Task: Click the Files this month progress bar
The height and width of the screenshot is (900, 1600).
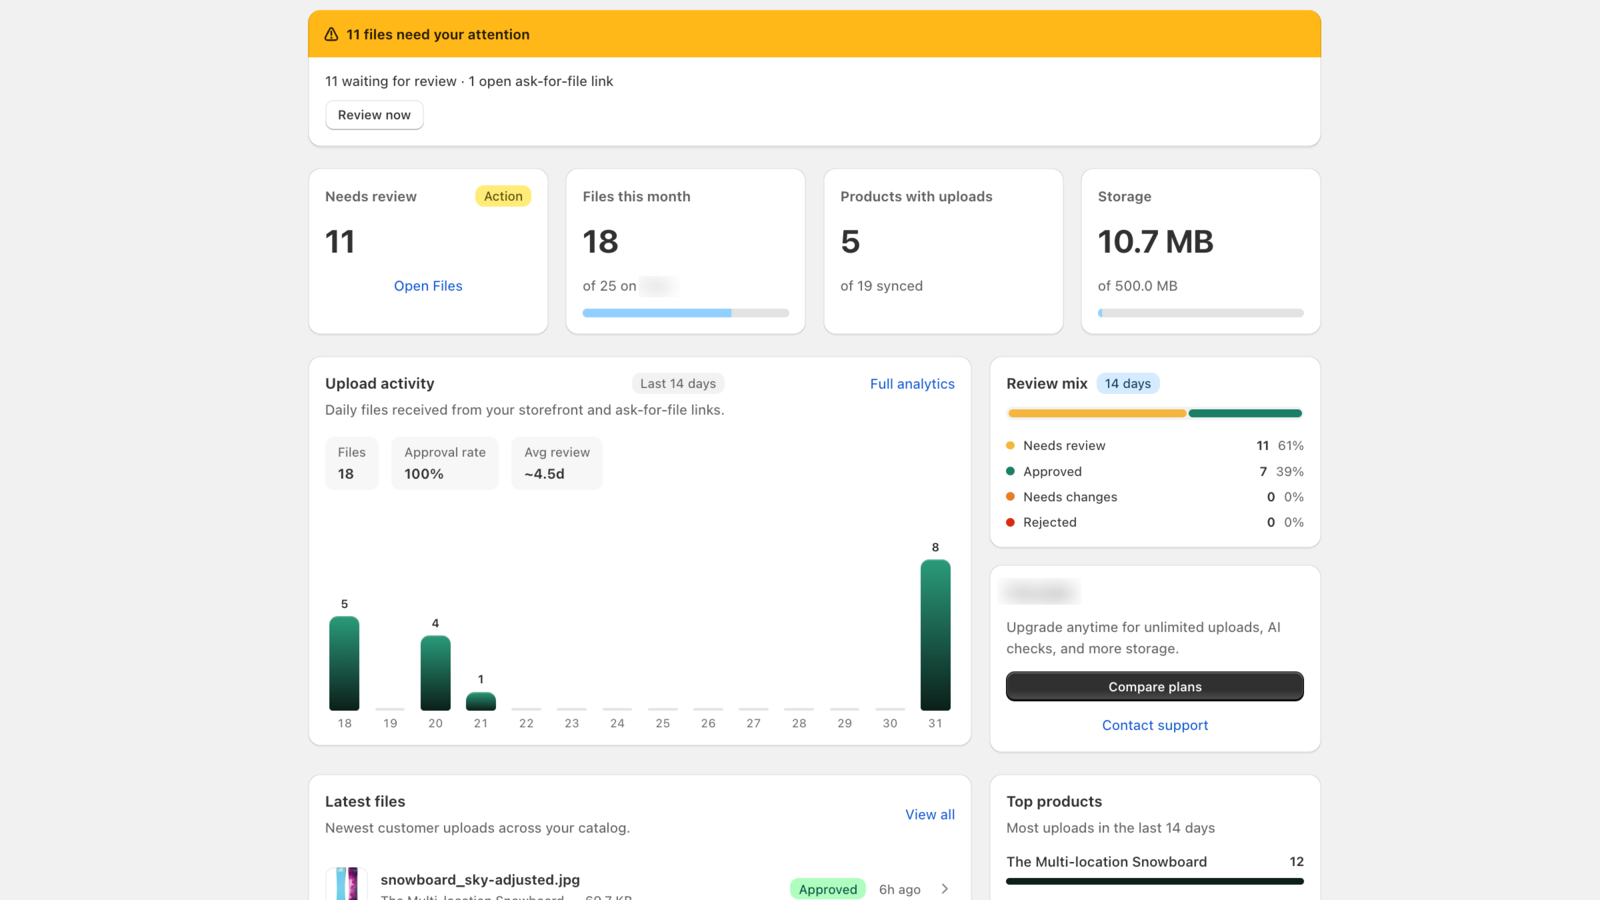Action: click(x=686, y=313)
